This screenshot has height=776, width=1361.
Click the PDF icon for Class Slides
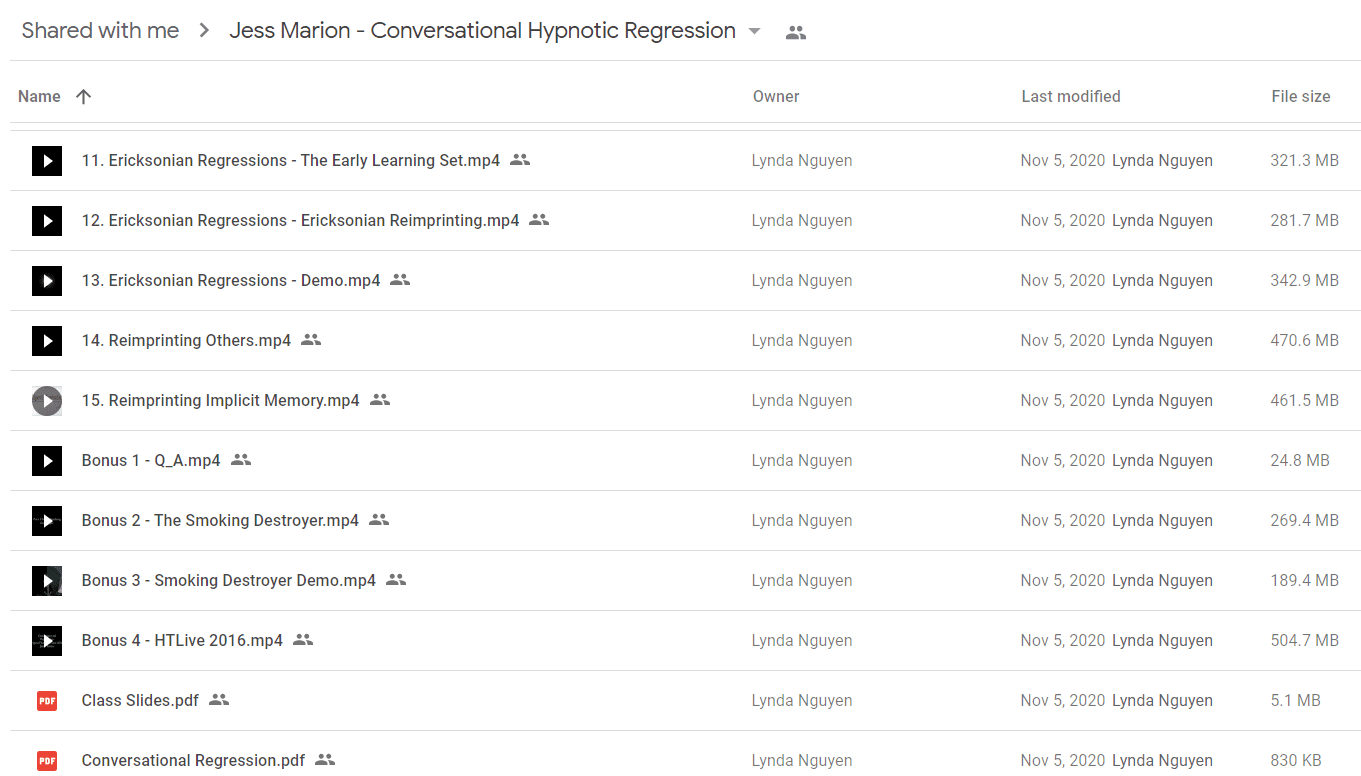click(47, 701)
